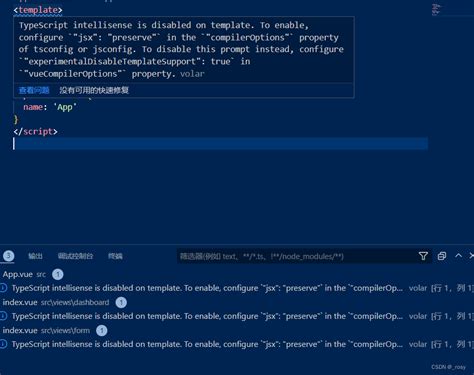Click the count badge next to App.vue

(58, 274)
